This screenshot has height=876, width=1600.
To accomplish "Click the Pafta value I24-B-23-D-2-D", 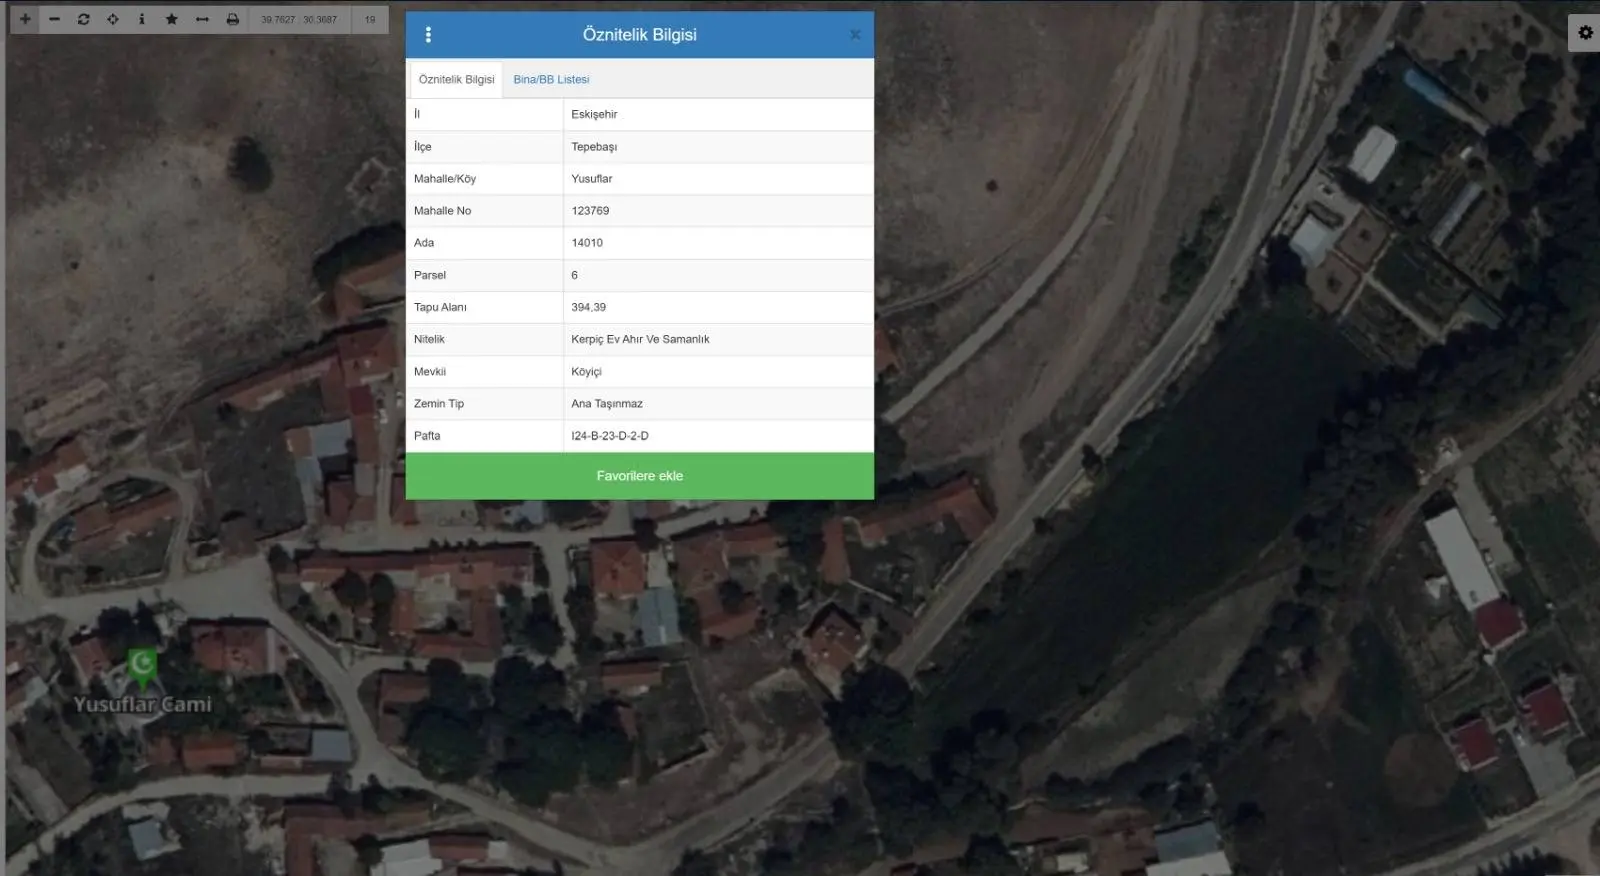I will click(610, 436).
